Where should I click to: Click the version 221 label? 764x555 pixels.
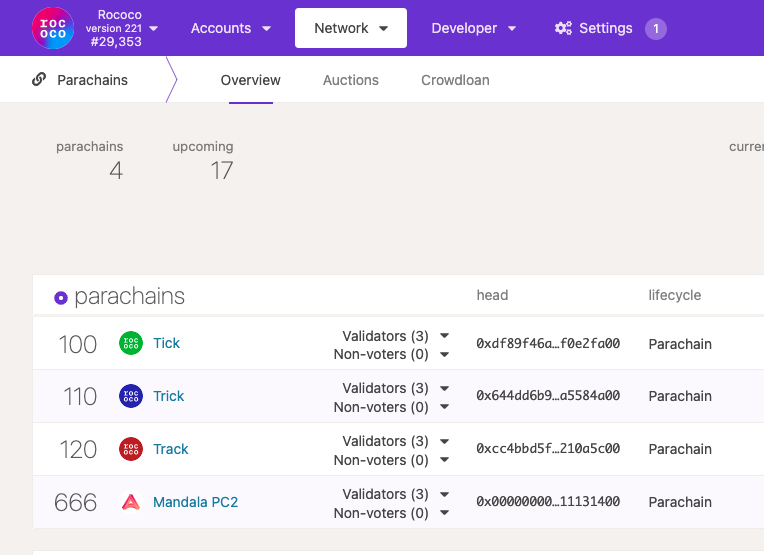pos(114,28)
